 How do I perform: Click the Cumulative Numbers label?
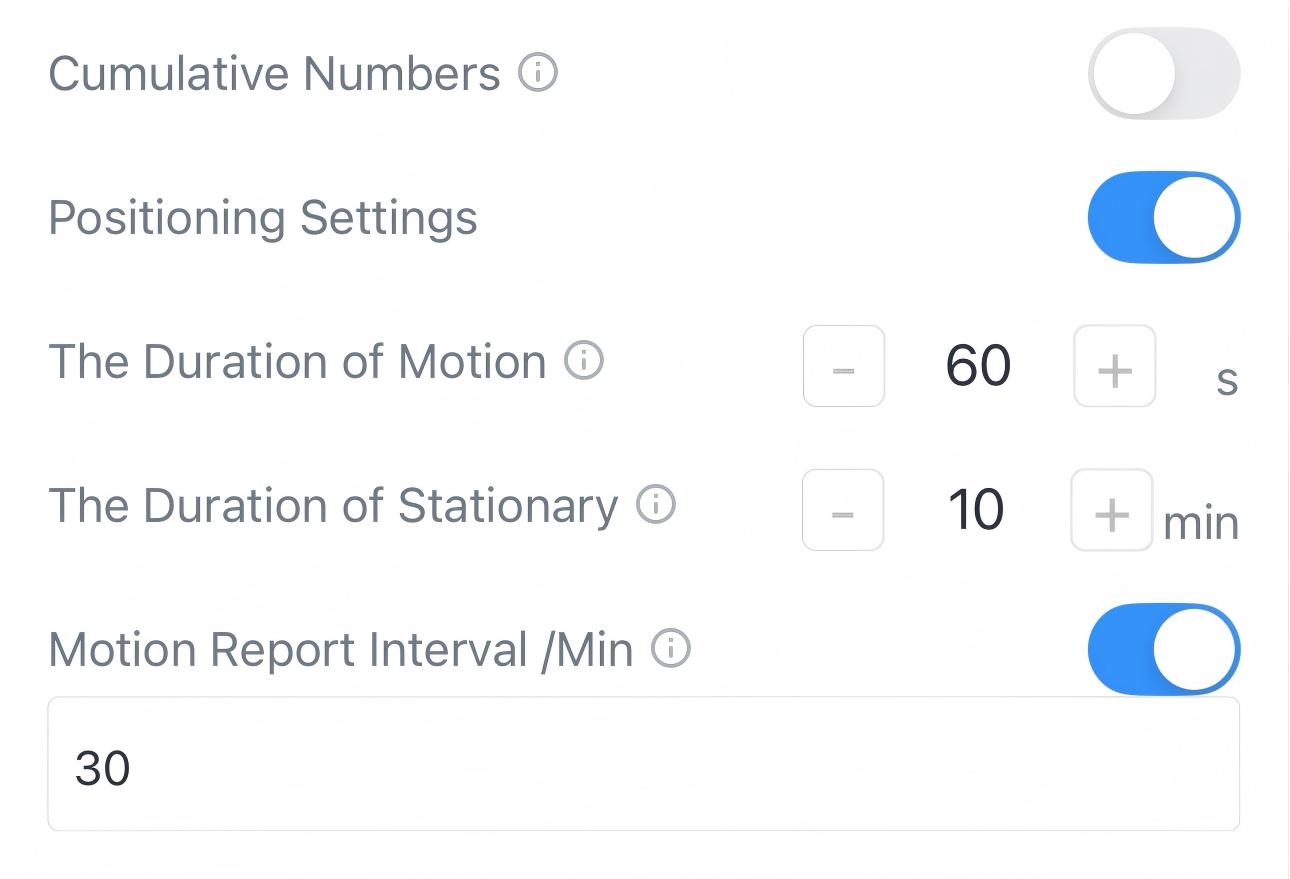point(274,74)
